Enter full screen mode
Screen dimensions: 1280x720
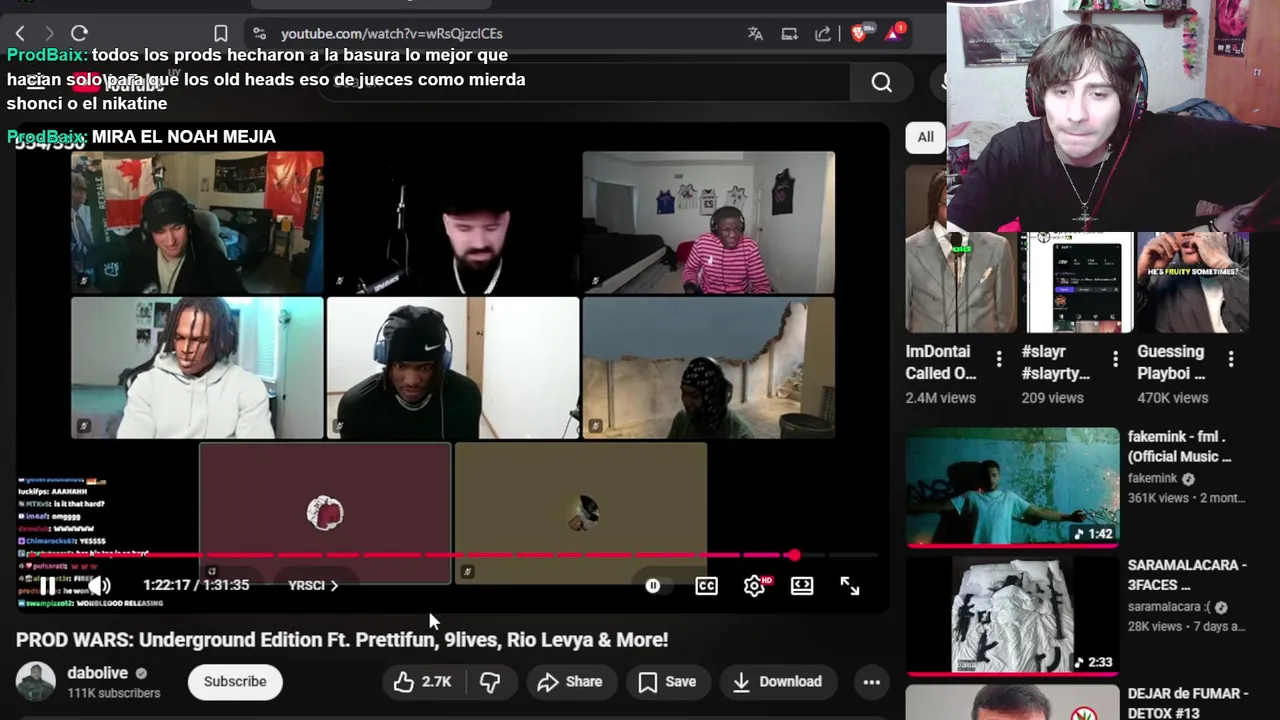coord(849,586)
